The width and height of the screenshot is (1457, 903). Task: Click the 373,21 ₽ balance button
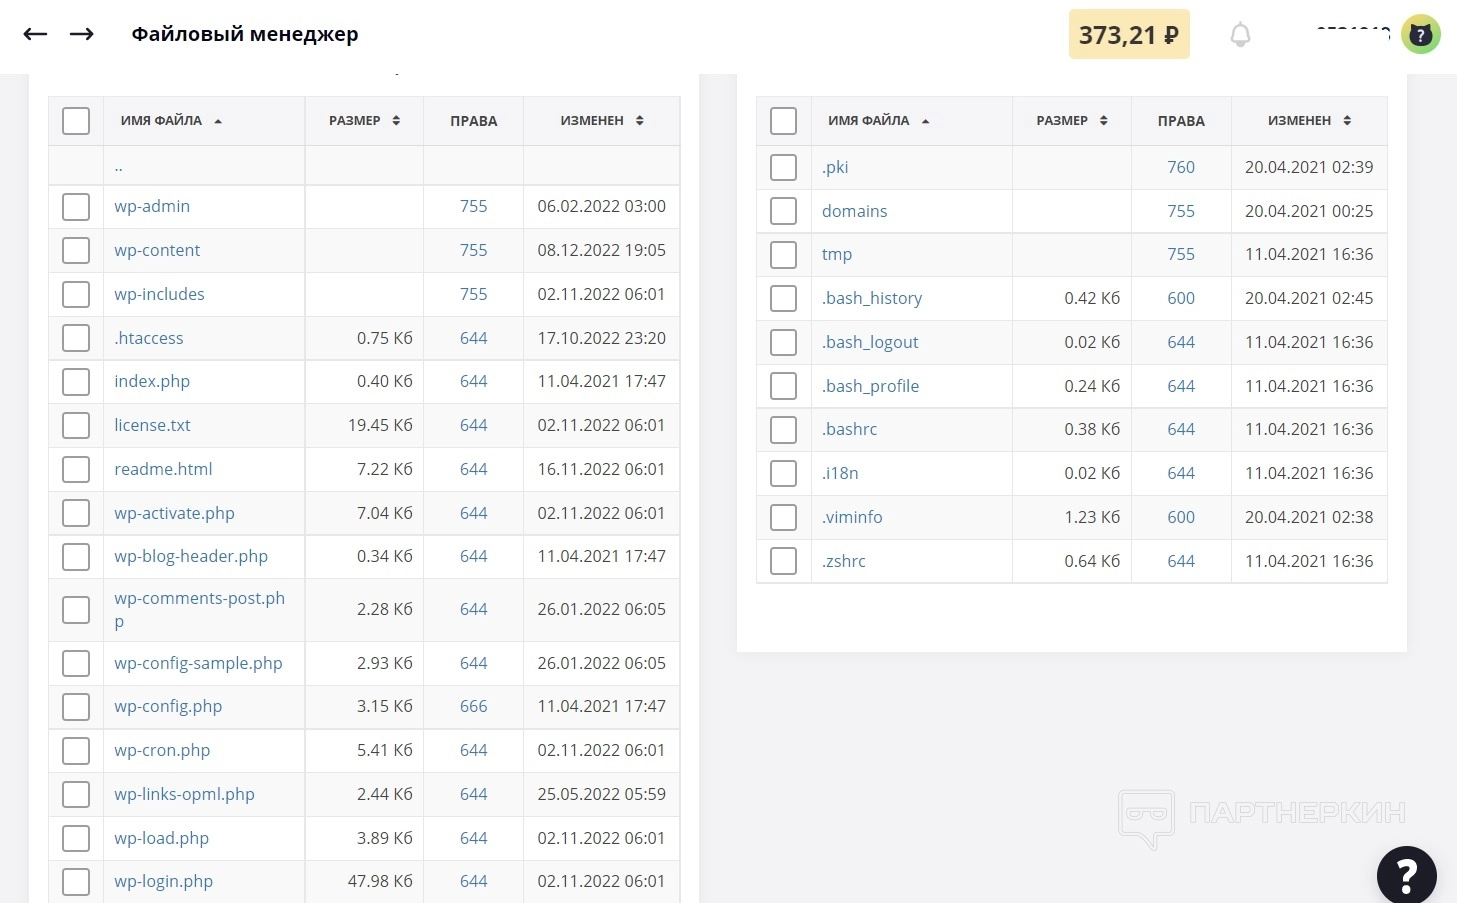pyautogui.click(x=1128, y=35)
